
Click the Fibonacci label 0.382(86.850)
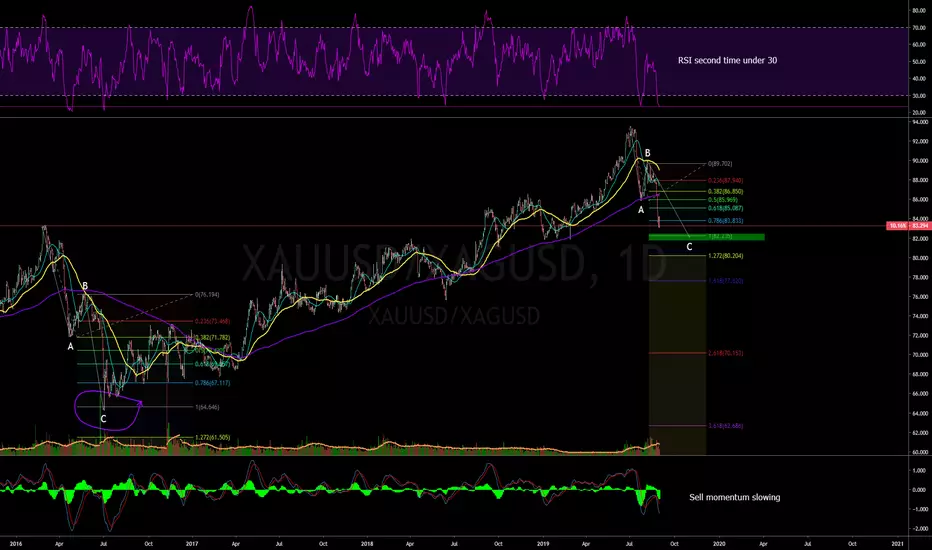pyautogui.click(x=725, y=191)
